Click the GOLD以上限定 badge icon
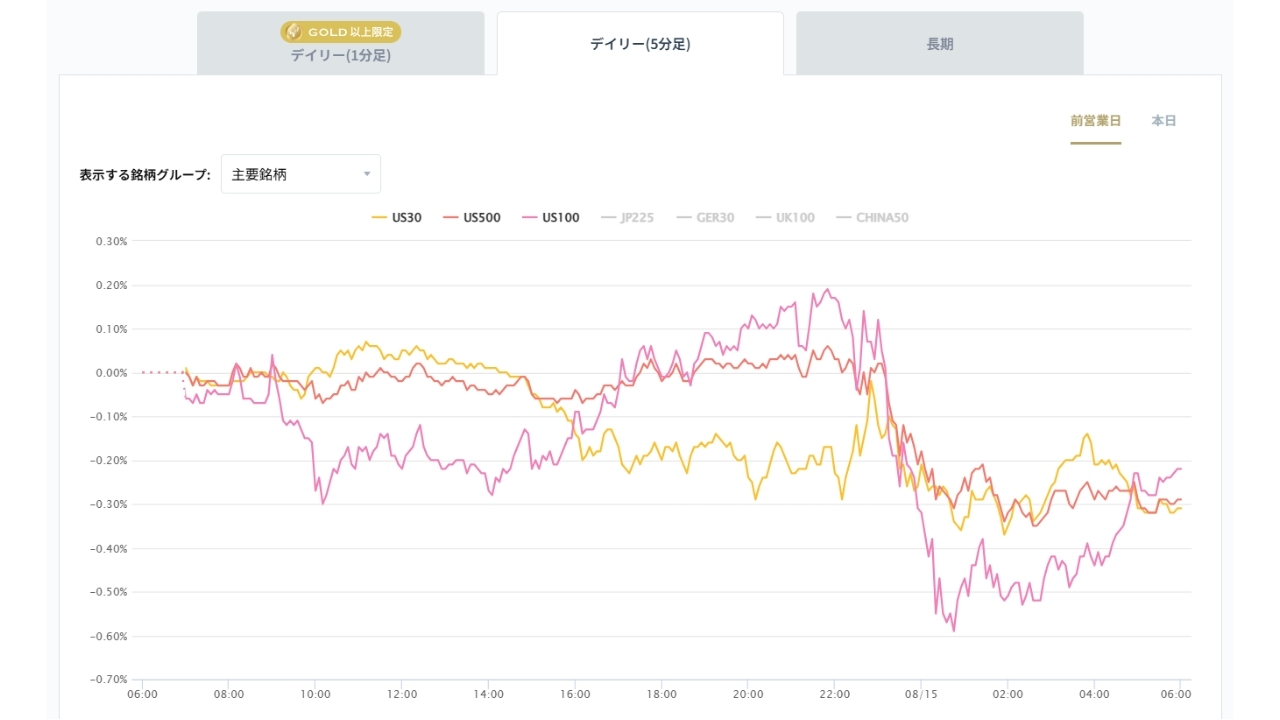 click(294, 32)
